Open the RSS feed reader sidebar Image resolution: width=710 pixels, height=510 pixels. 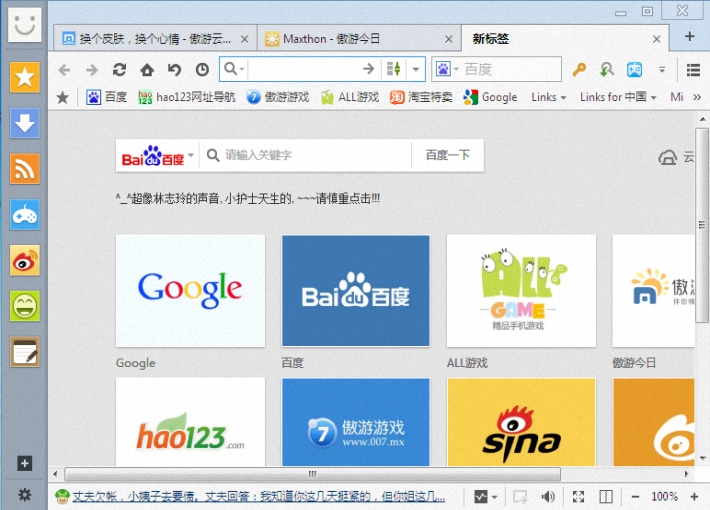pyautogui.click(x=24, y=169)
